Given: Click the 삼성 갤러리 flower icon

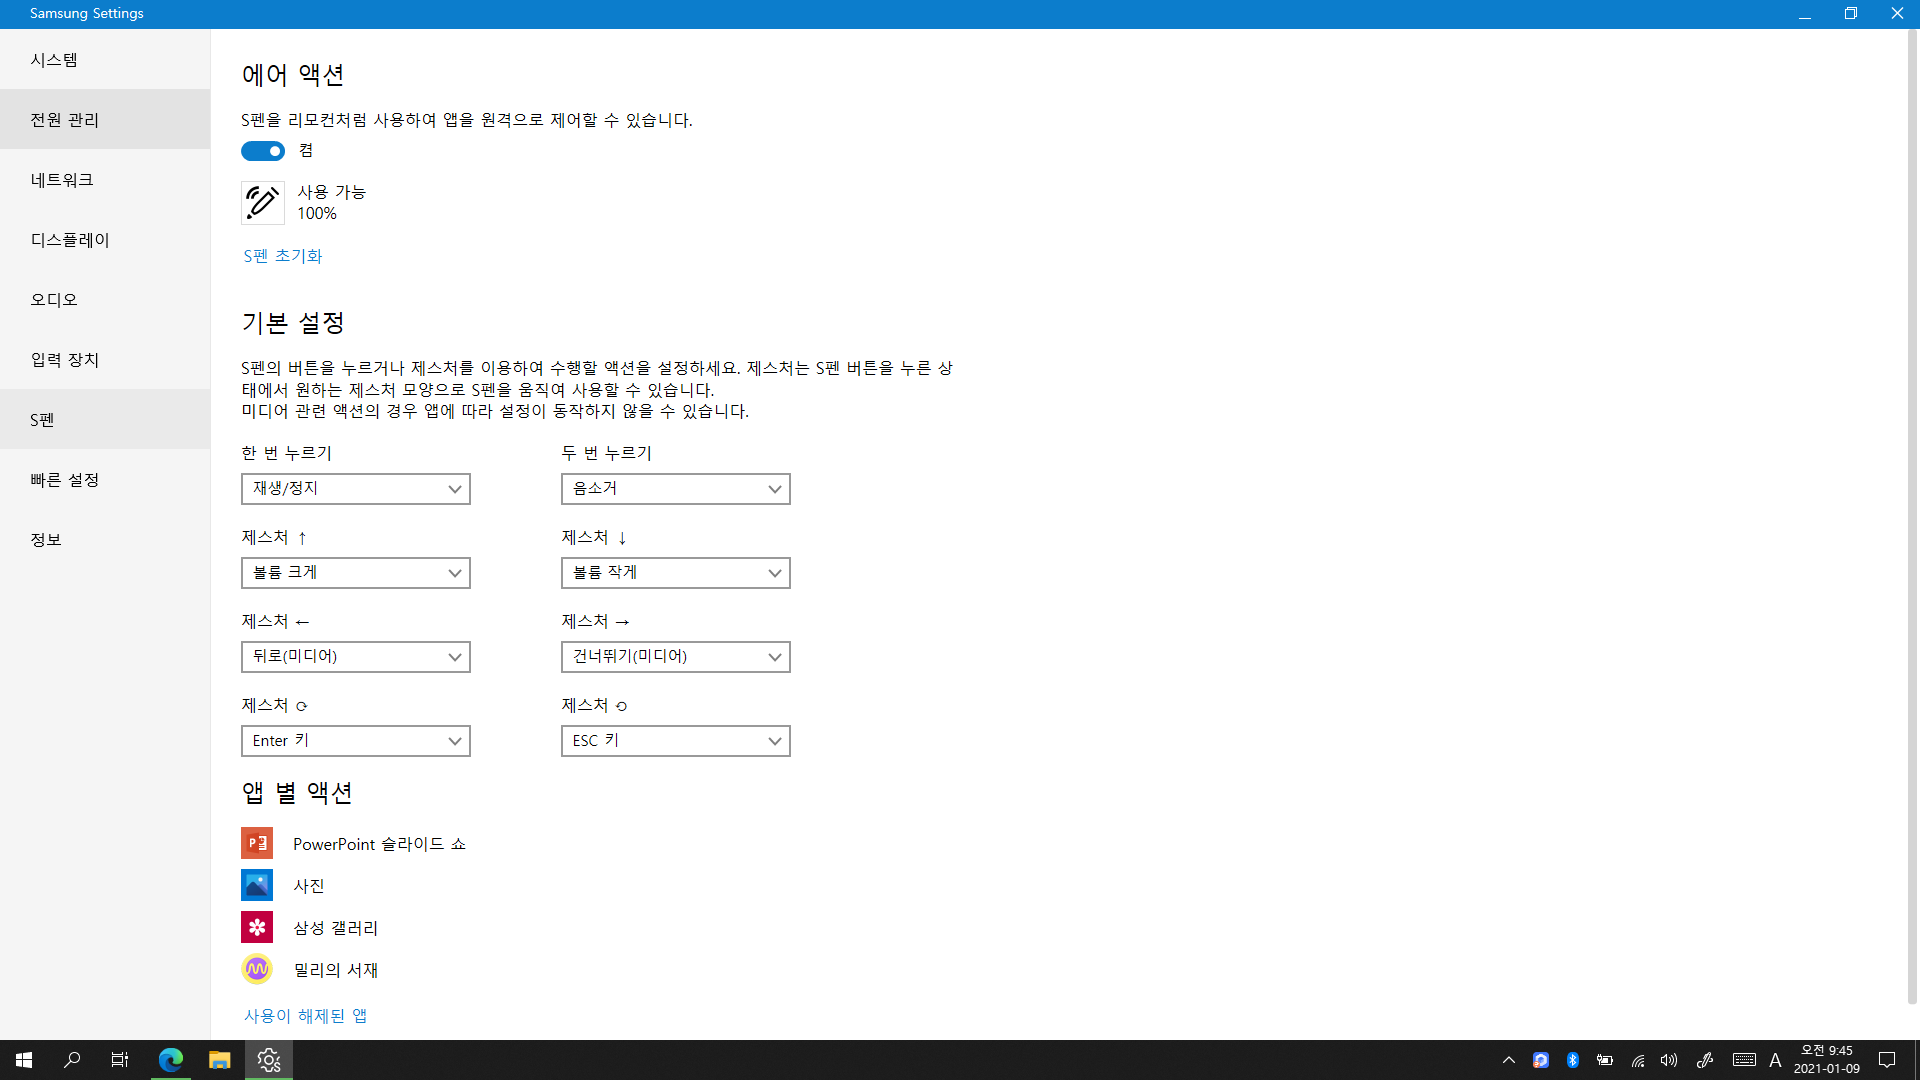Looking at the screenshot, I should 257,928.
